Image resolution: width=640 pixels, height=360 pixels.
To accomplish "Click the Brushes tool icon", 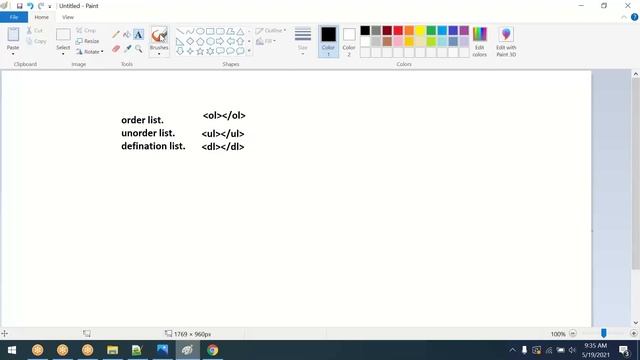I will click(x=159, y=35).
